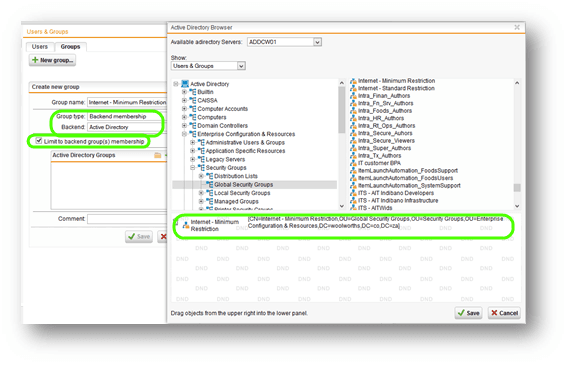
Task: Click the Builtin folder icon
Action: coord(193,92)
